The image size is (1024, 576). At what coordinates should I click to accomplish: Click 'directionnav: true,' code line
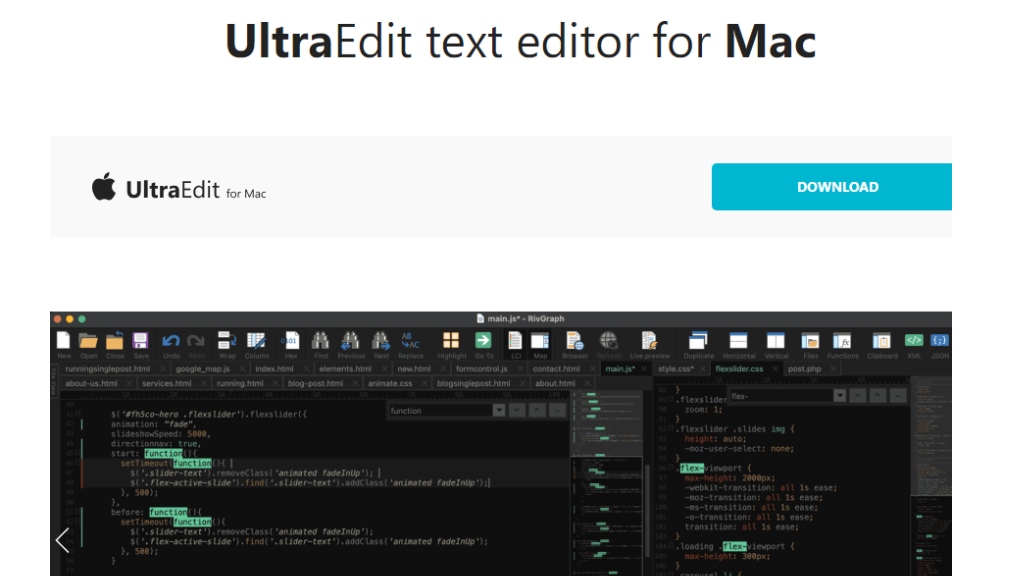click(155, 443)
